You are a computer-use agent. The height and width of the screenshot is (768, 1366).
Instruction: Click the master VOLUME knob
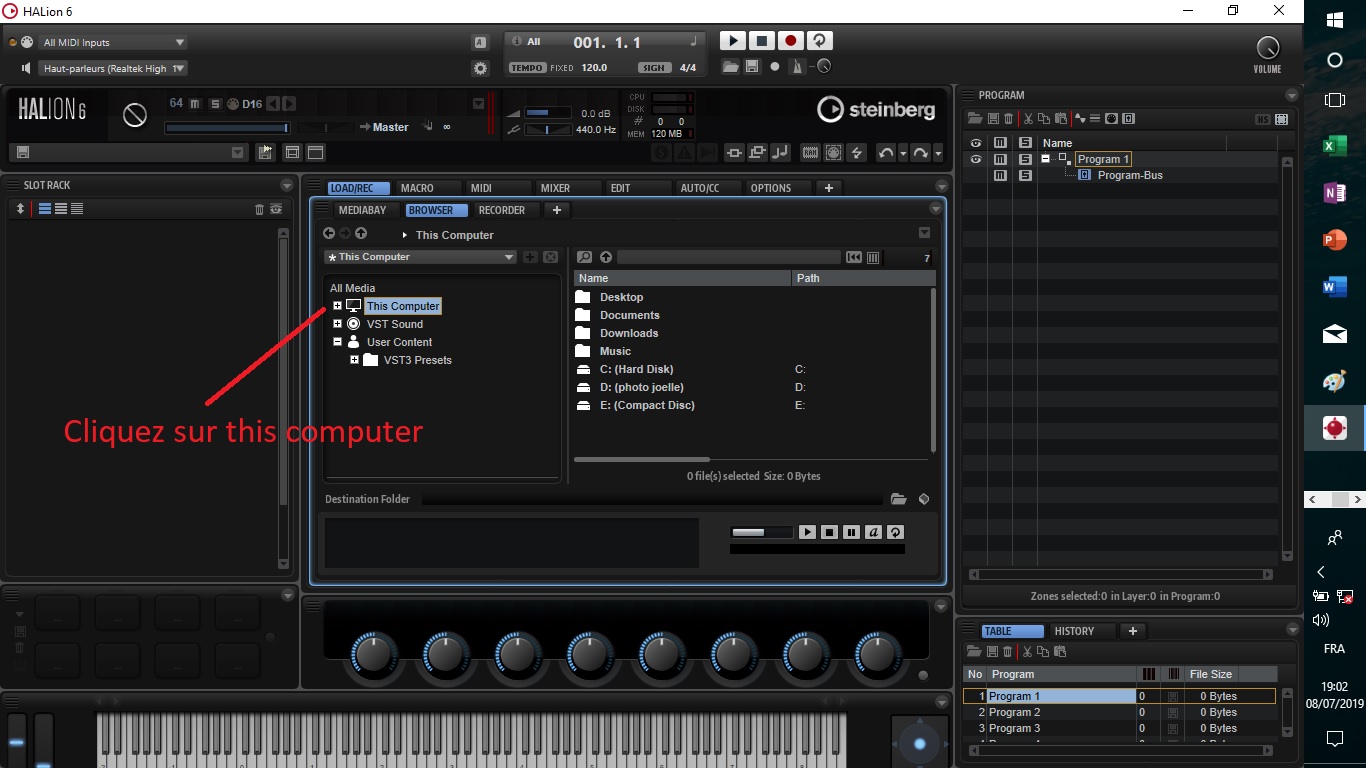[x=1267, y=48]
